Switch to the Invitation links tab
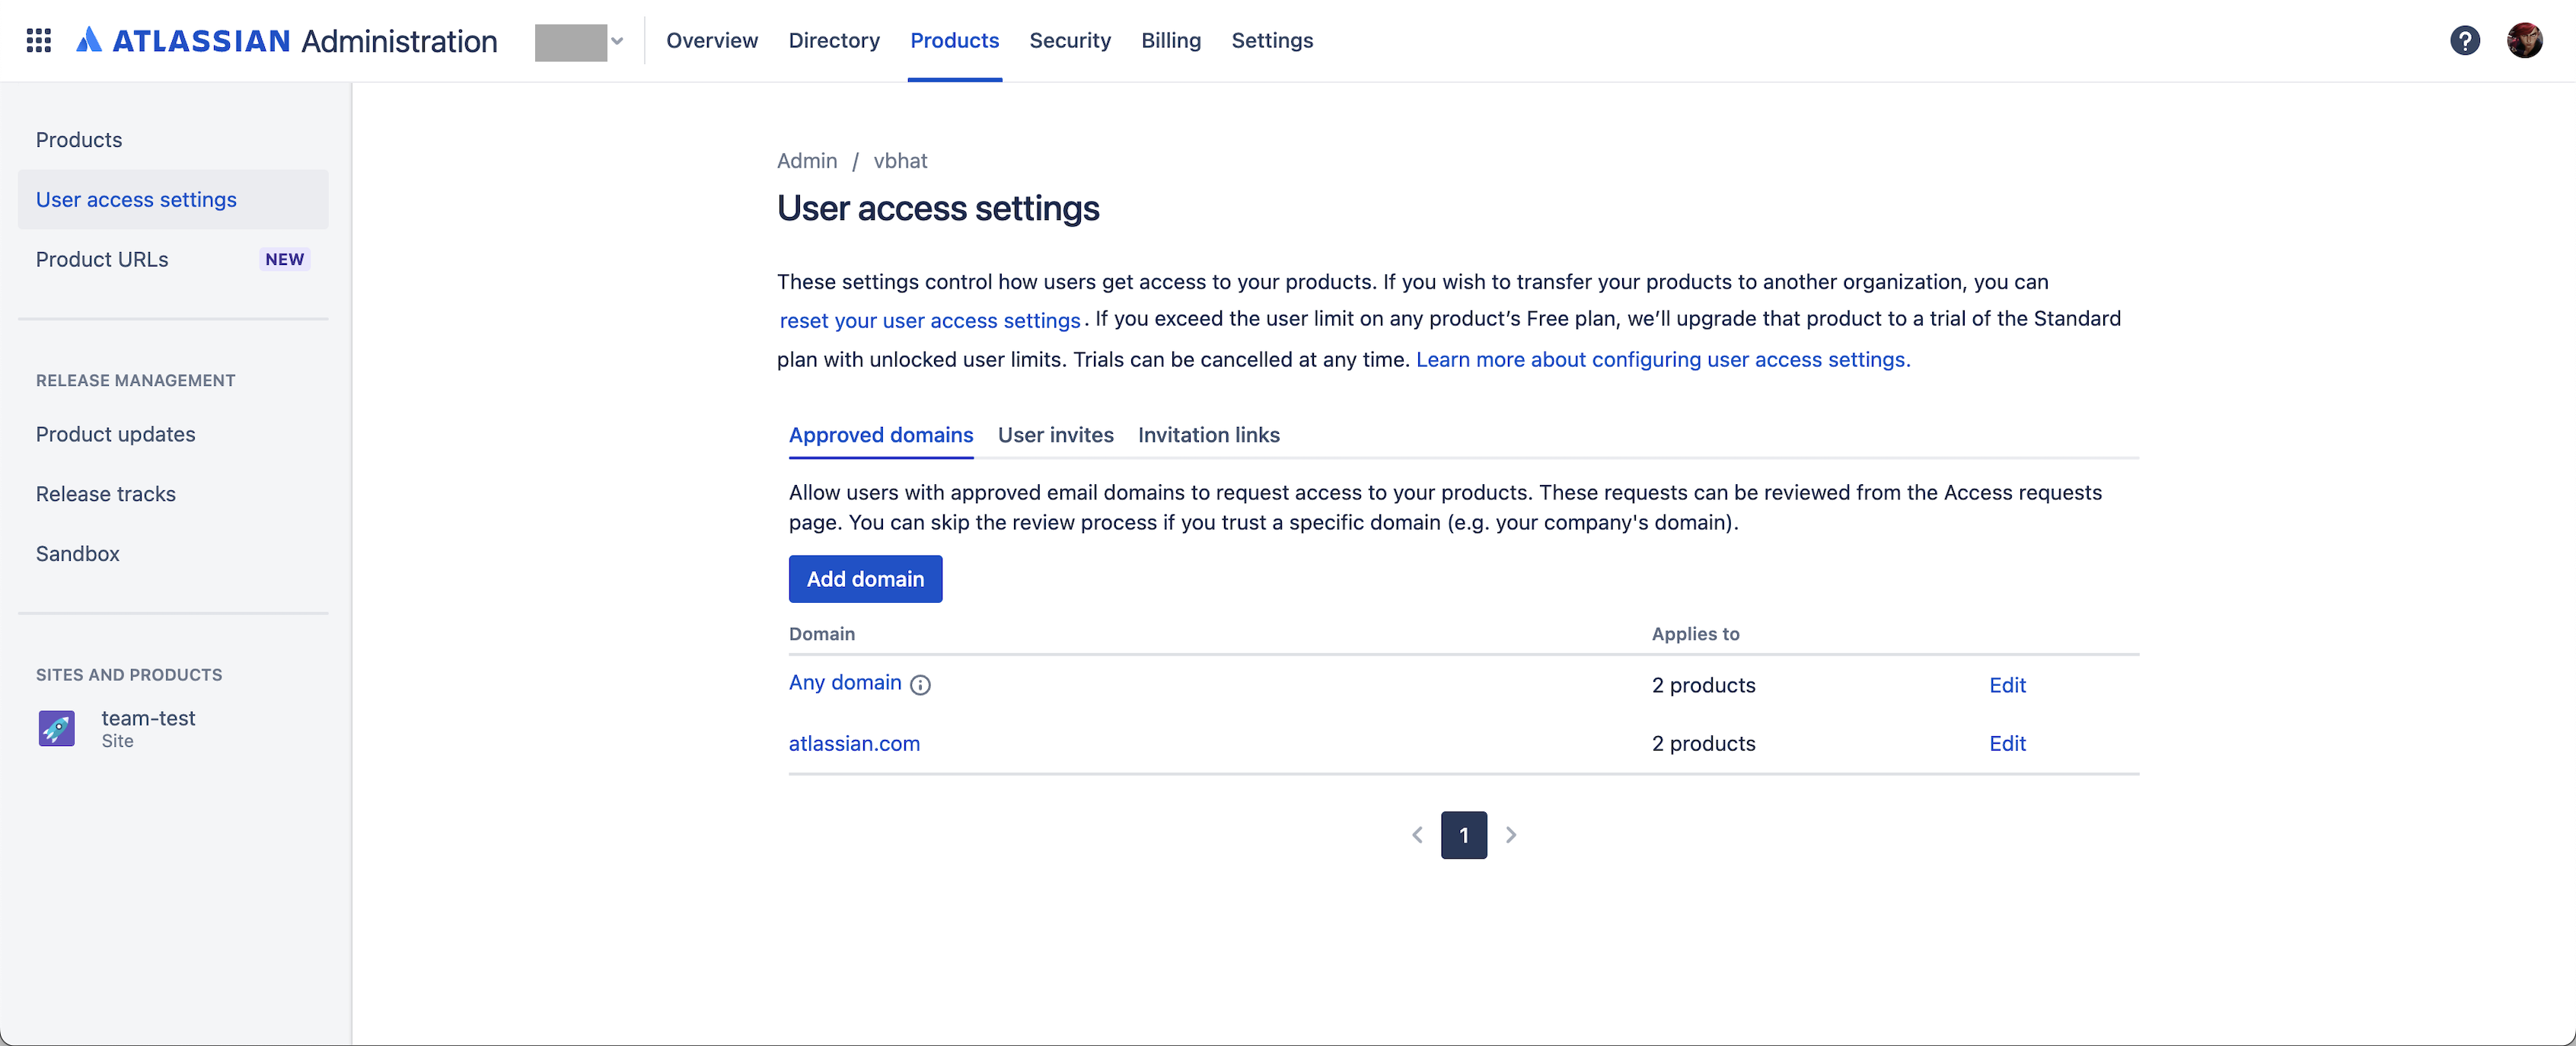The image size is (2576, 1046). [1208, 435]
